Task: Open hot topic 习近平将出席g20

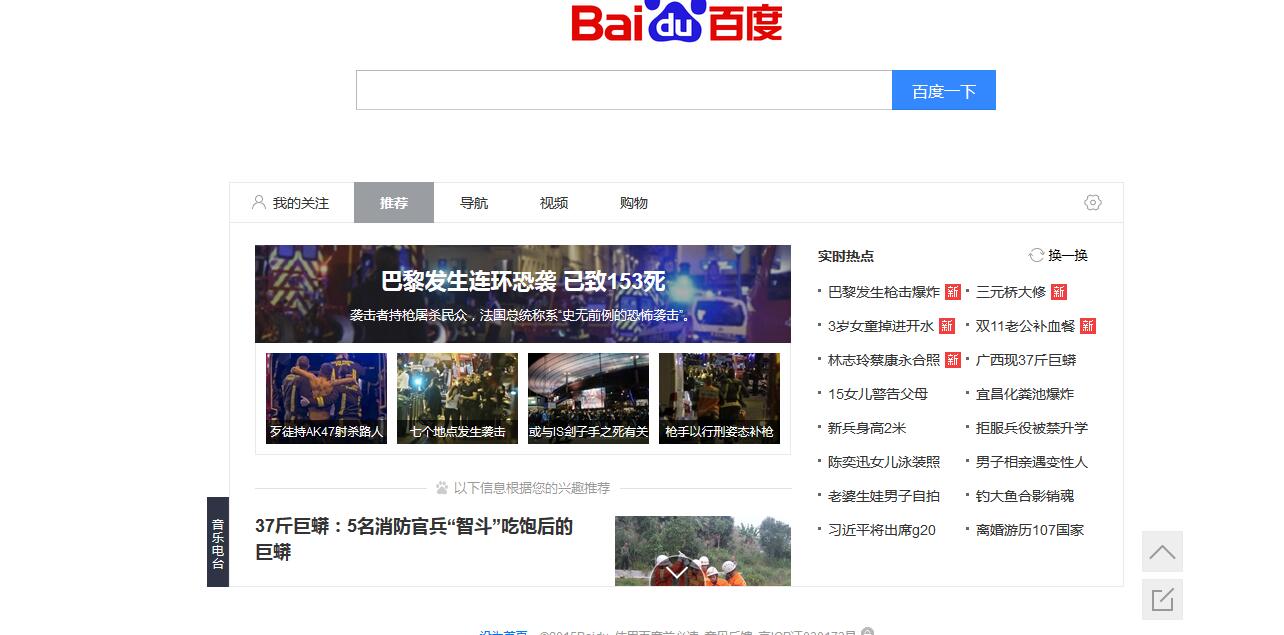Action: pos(882,530)
